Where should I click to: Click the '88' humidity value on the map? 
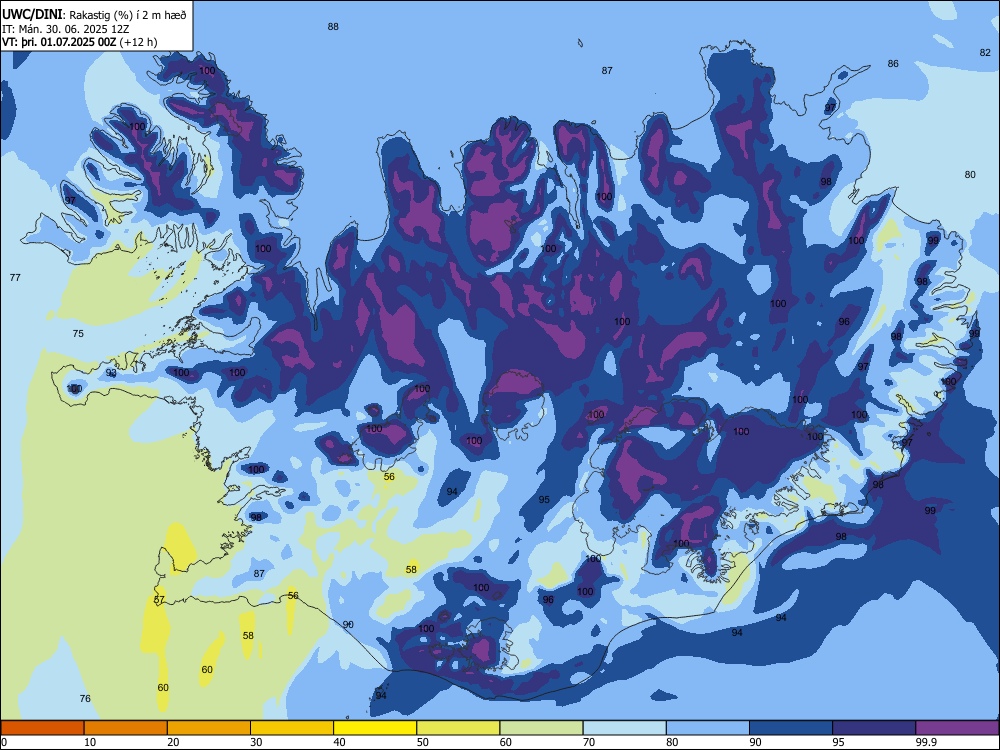(x=333, y=27)
